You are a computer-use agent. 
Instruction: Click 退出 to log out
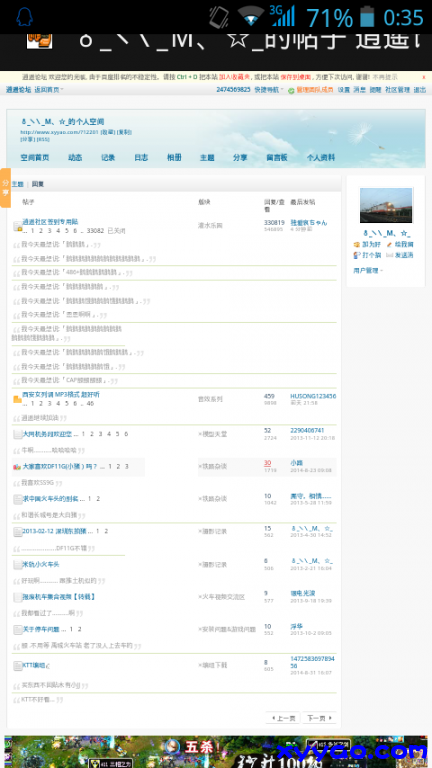tap(419, 90)
